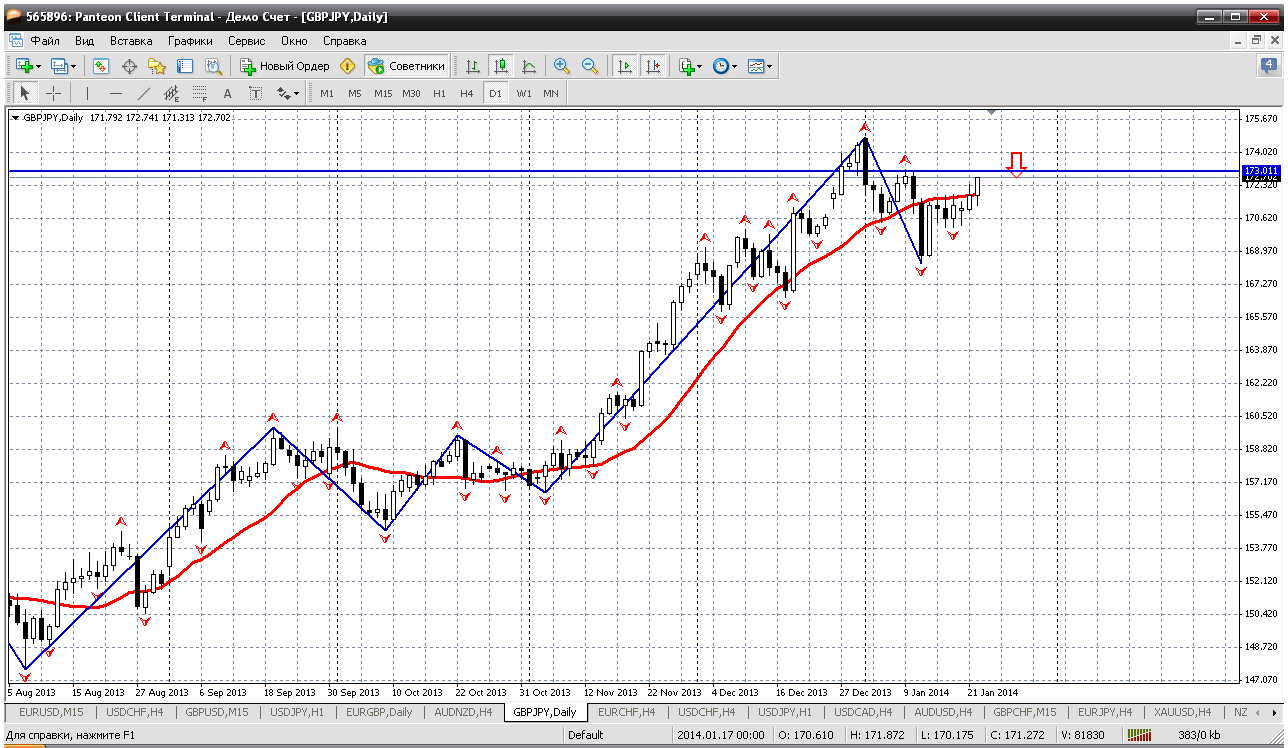Switch to M1 timeframe

coord(327,93)
